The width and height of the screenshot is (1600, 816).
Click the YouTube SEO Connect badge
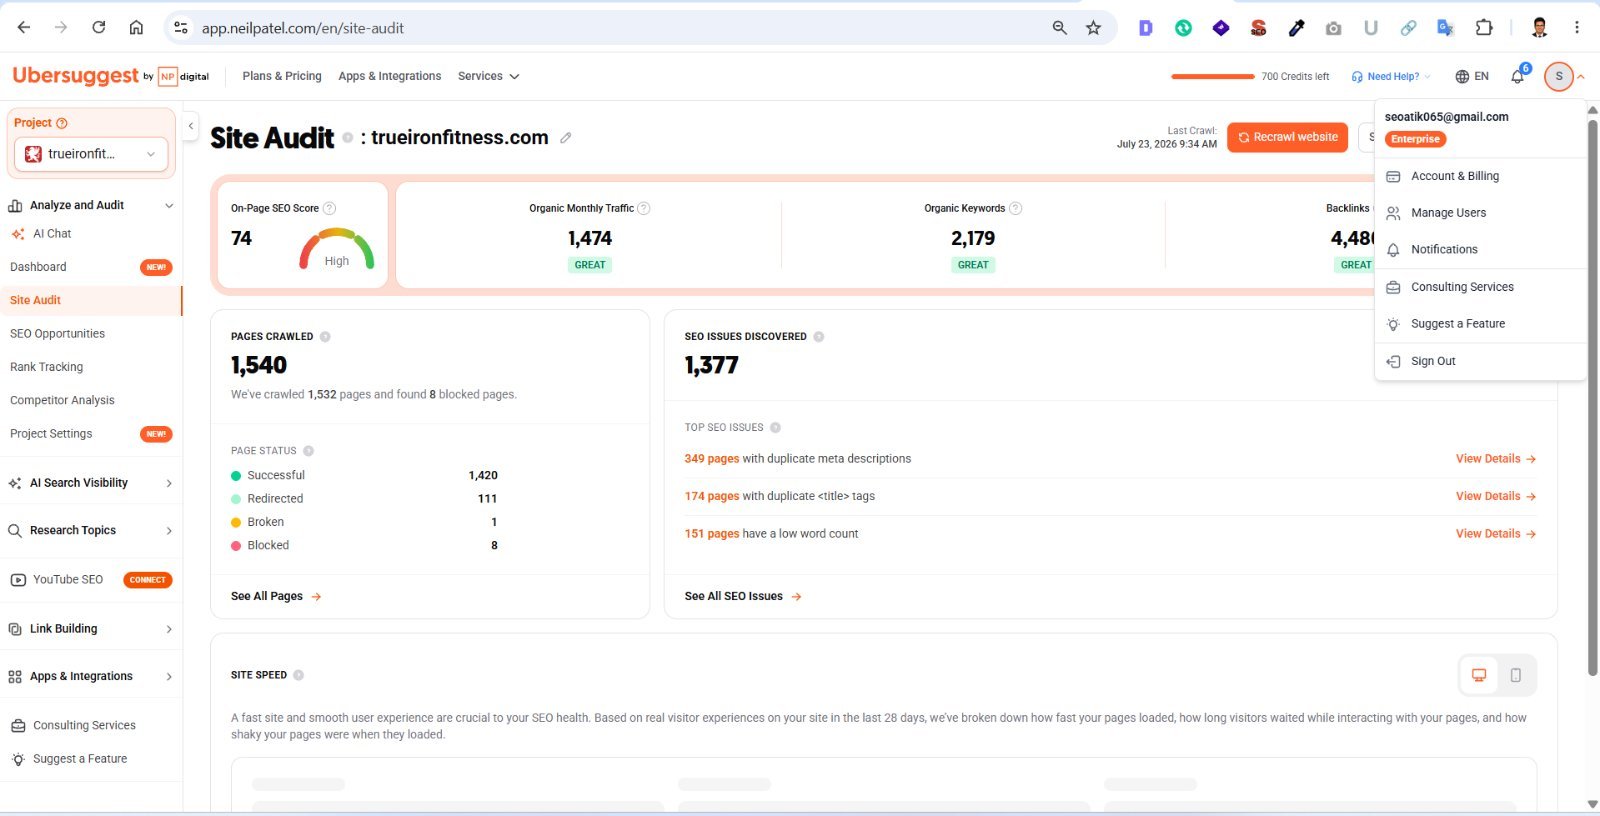(148, 580)
